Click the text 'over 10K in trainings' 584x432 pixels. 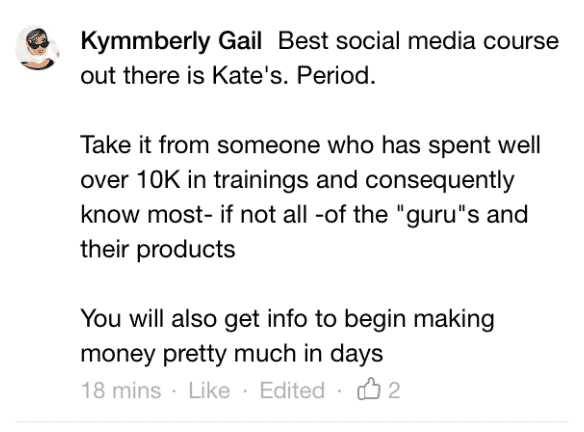pos(194,180)
